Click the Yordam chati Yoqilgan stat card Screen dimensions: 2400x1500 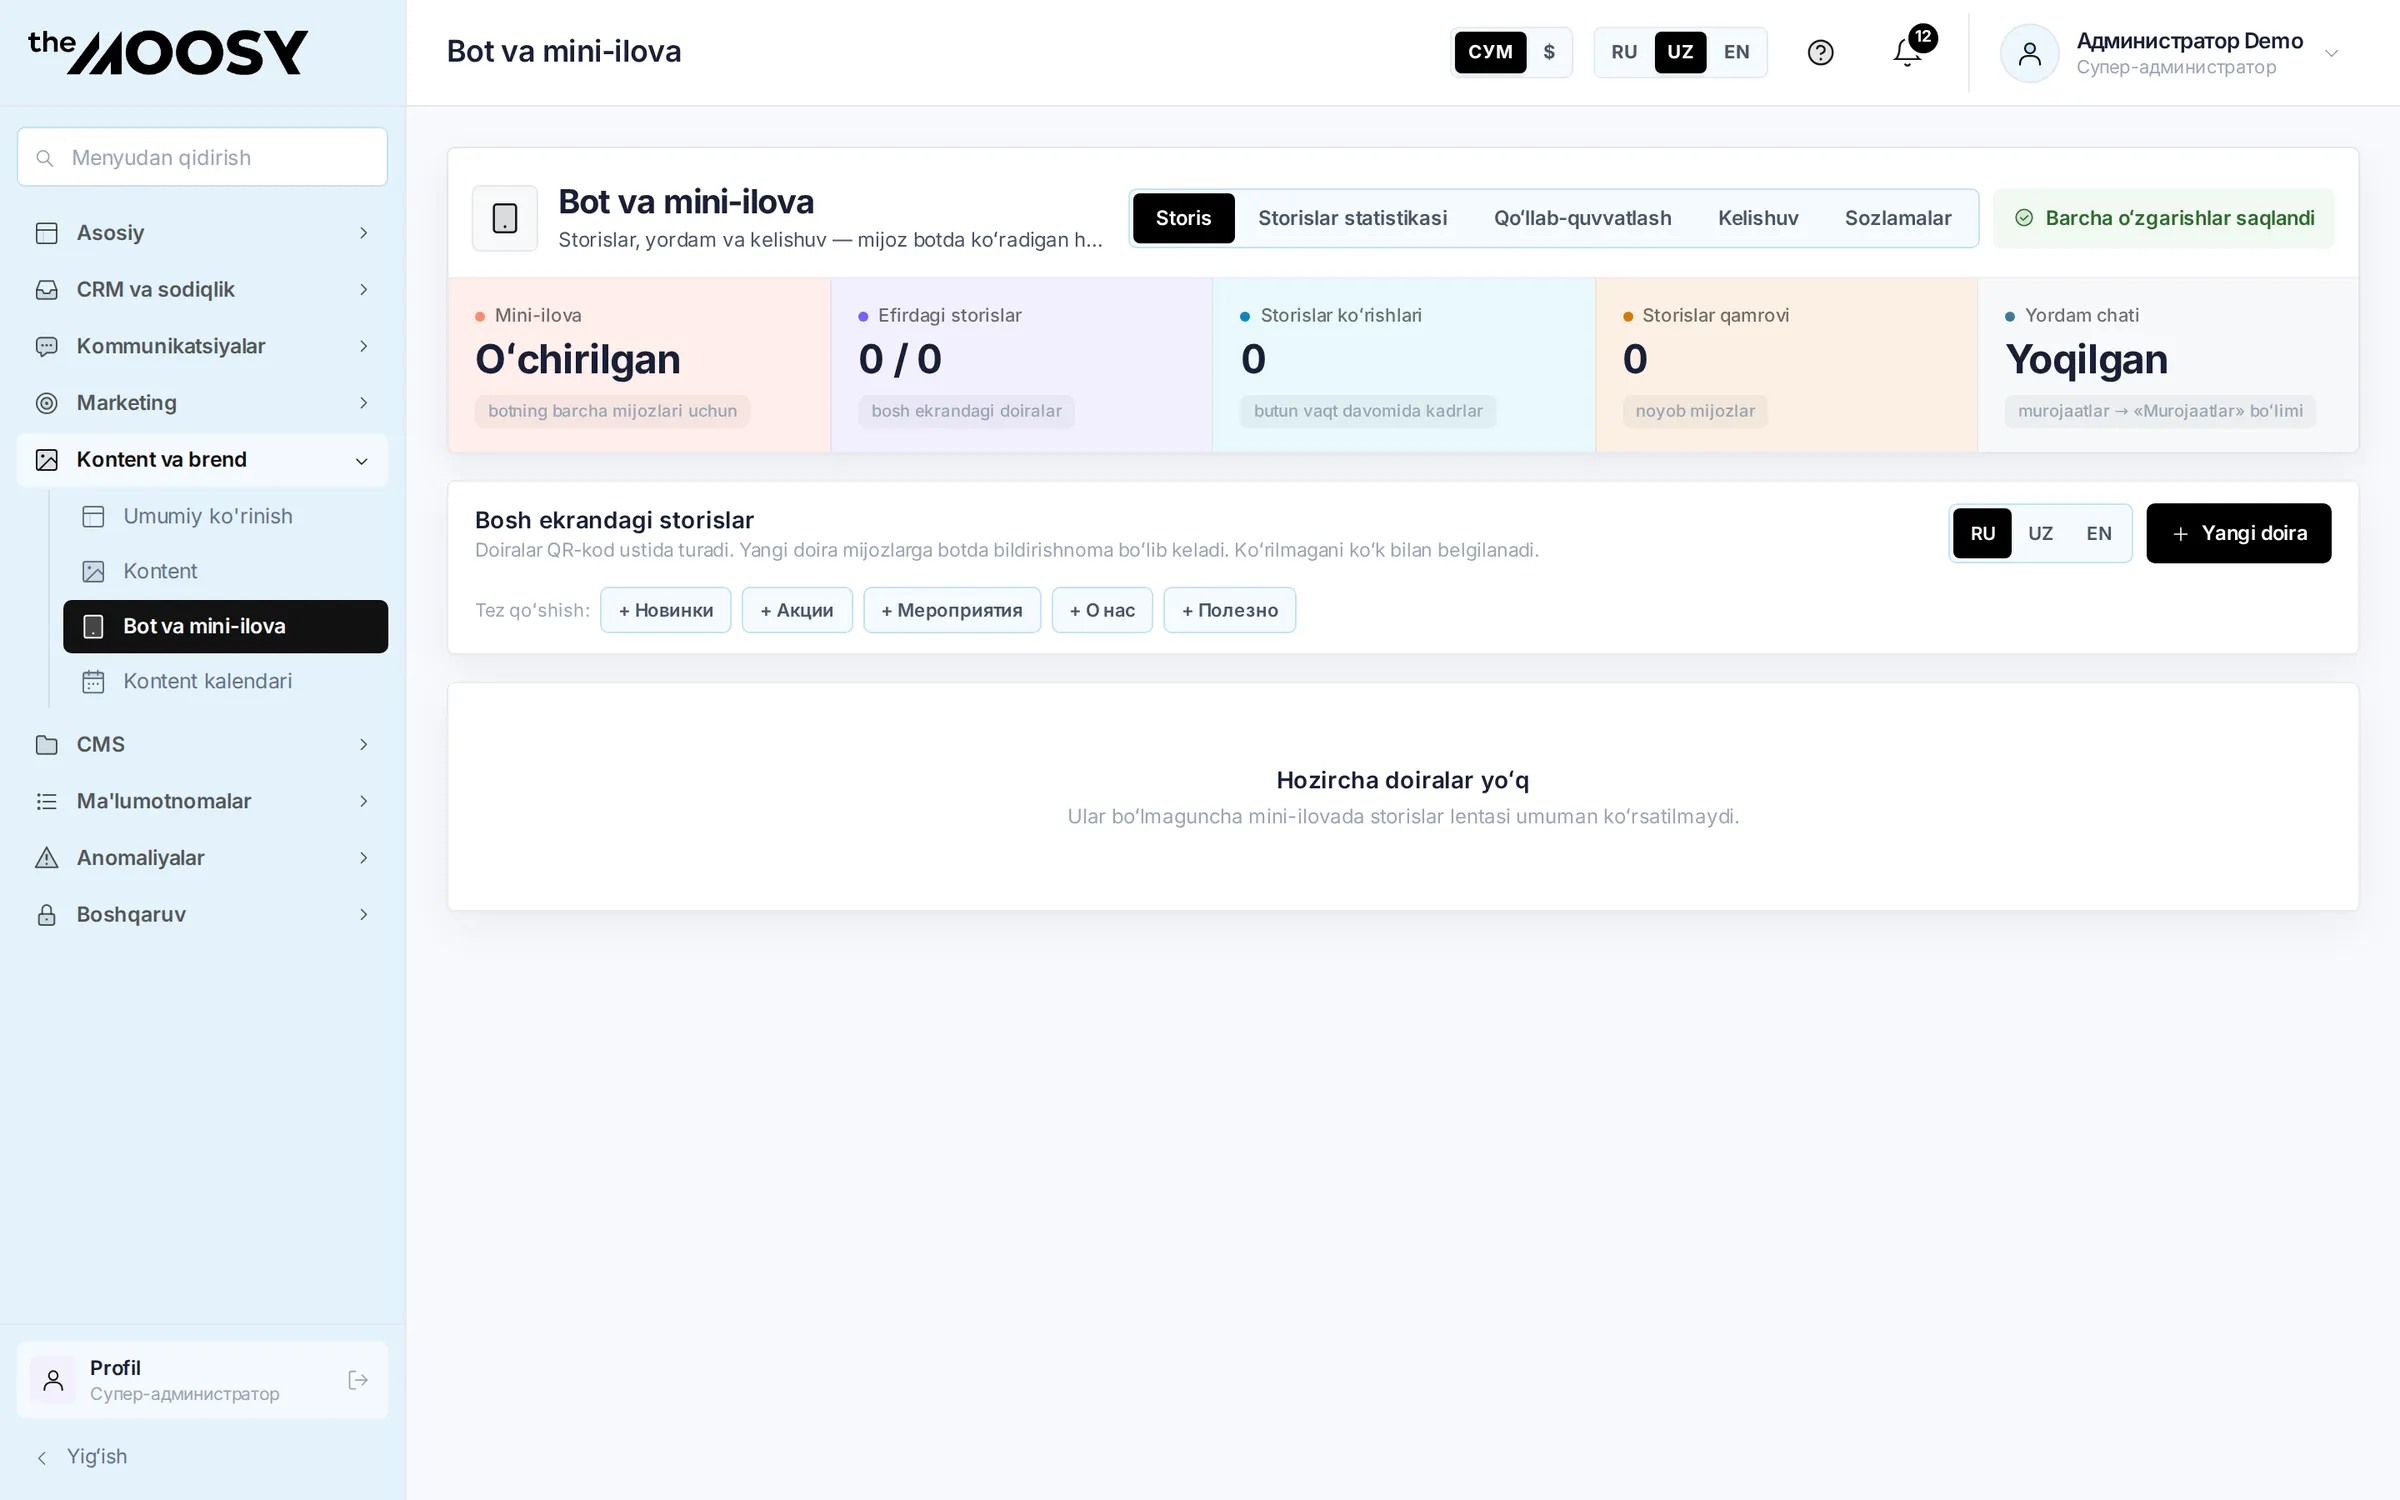click(2168, 365)
